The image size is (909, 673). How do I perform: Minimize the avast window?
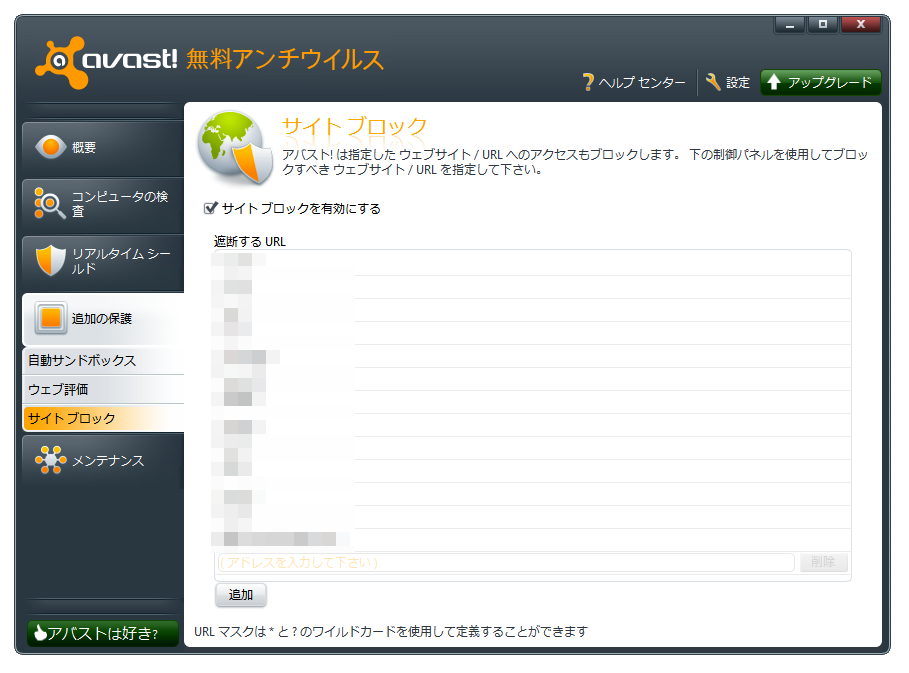(x=790, y=25)
